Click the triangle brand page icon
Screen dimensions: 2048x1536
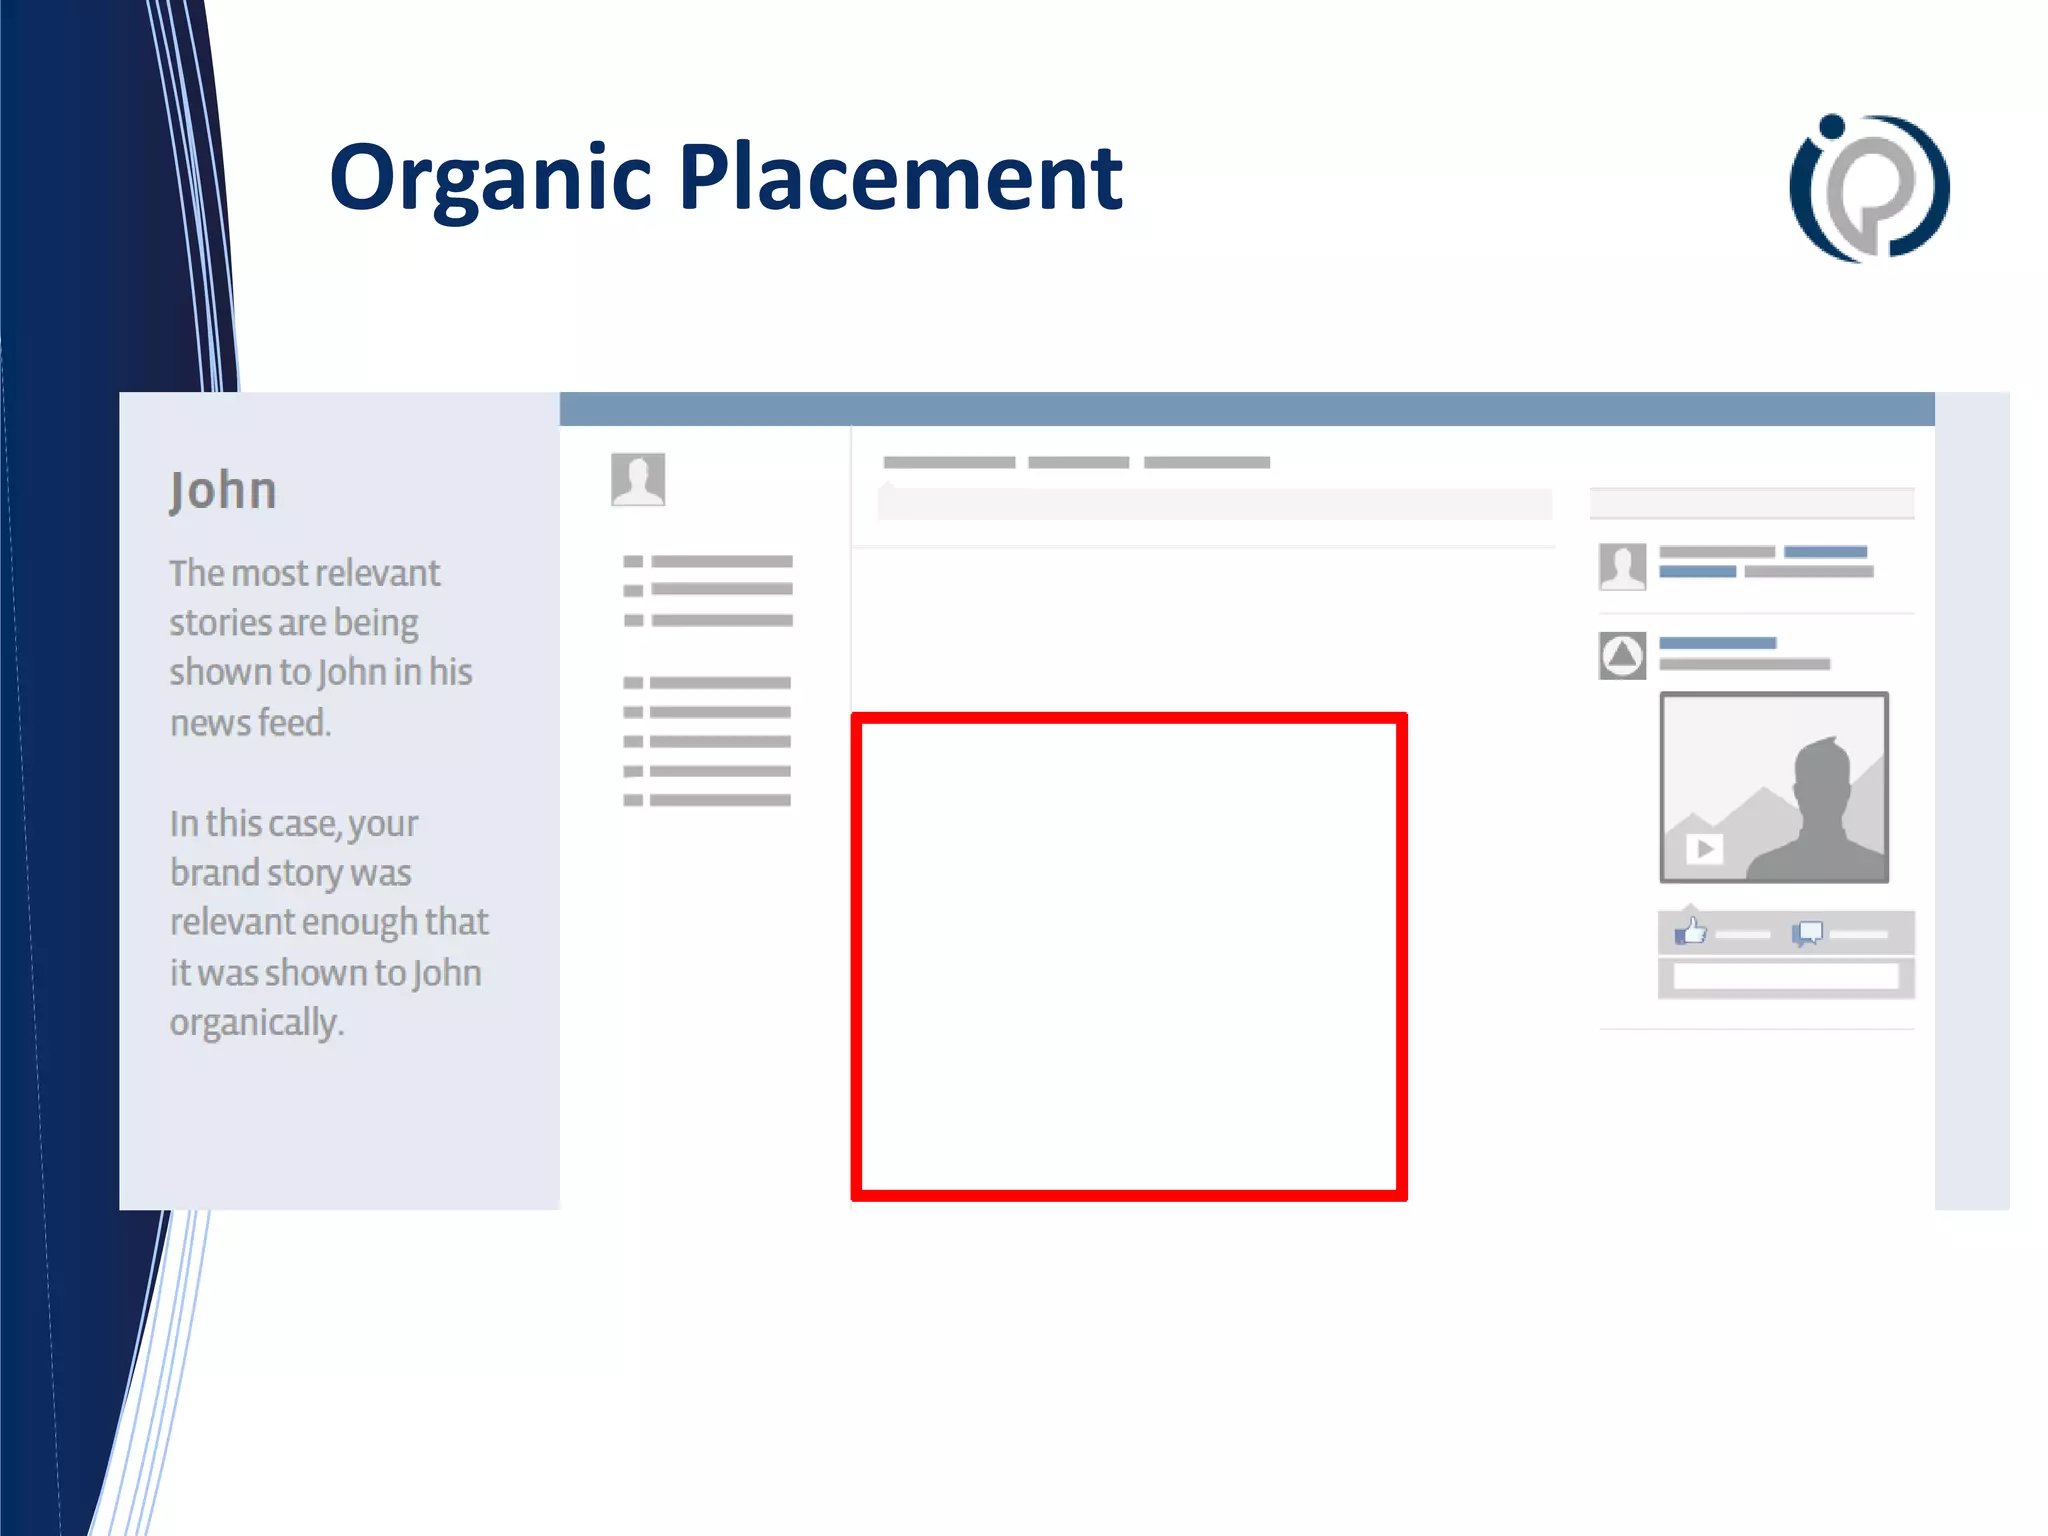(x=1622, y=656)
